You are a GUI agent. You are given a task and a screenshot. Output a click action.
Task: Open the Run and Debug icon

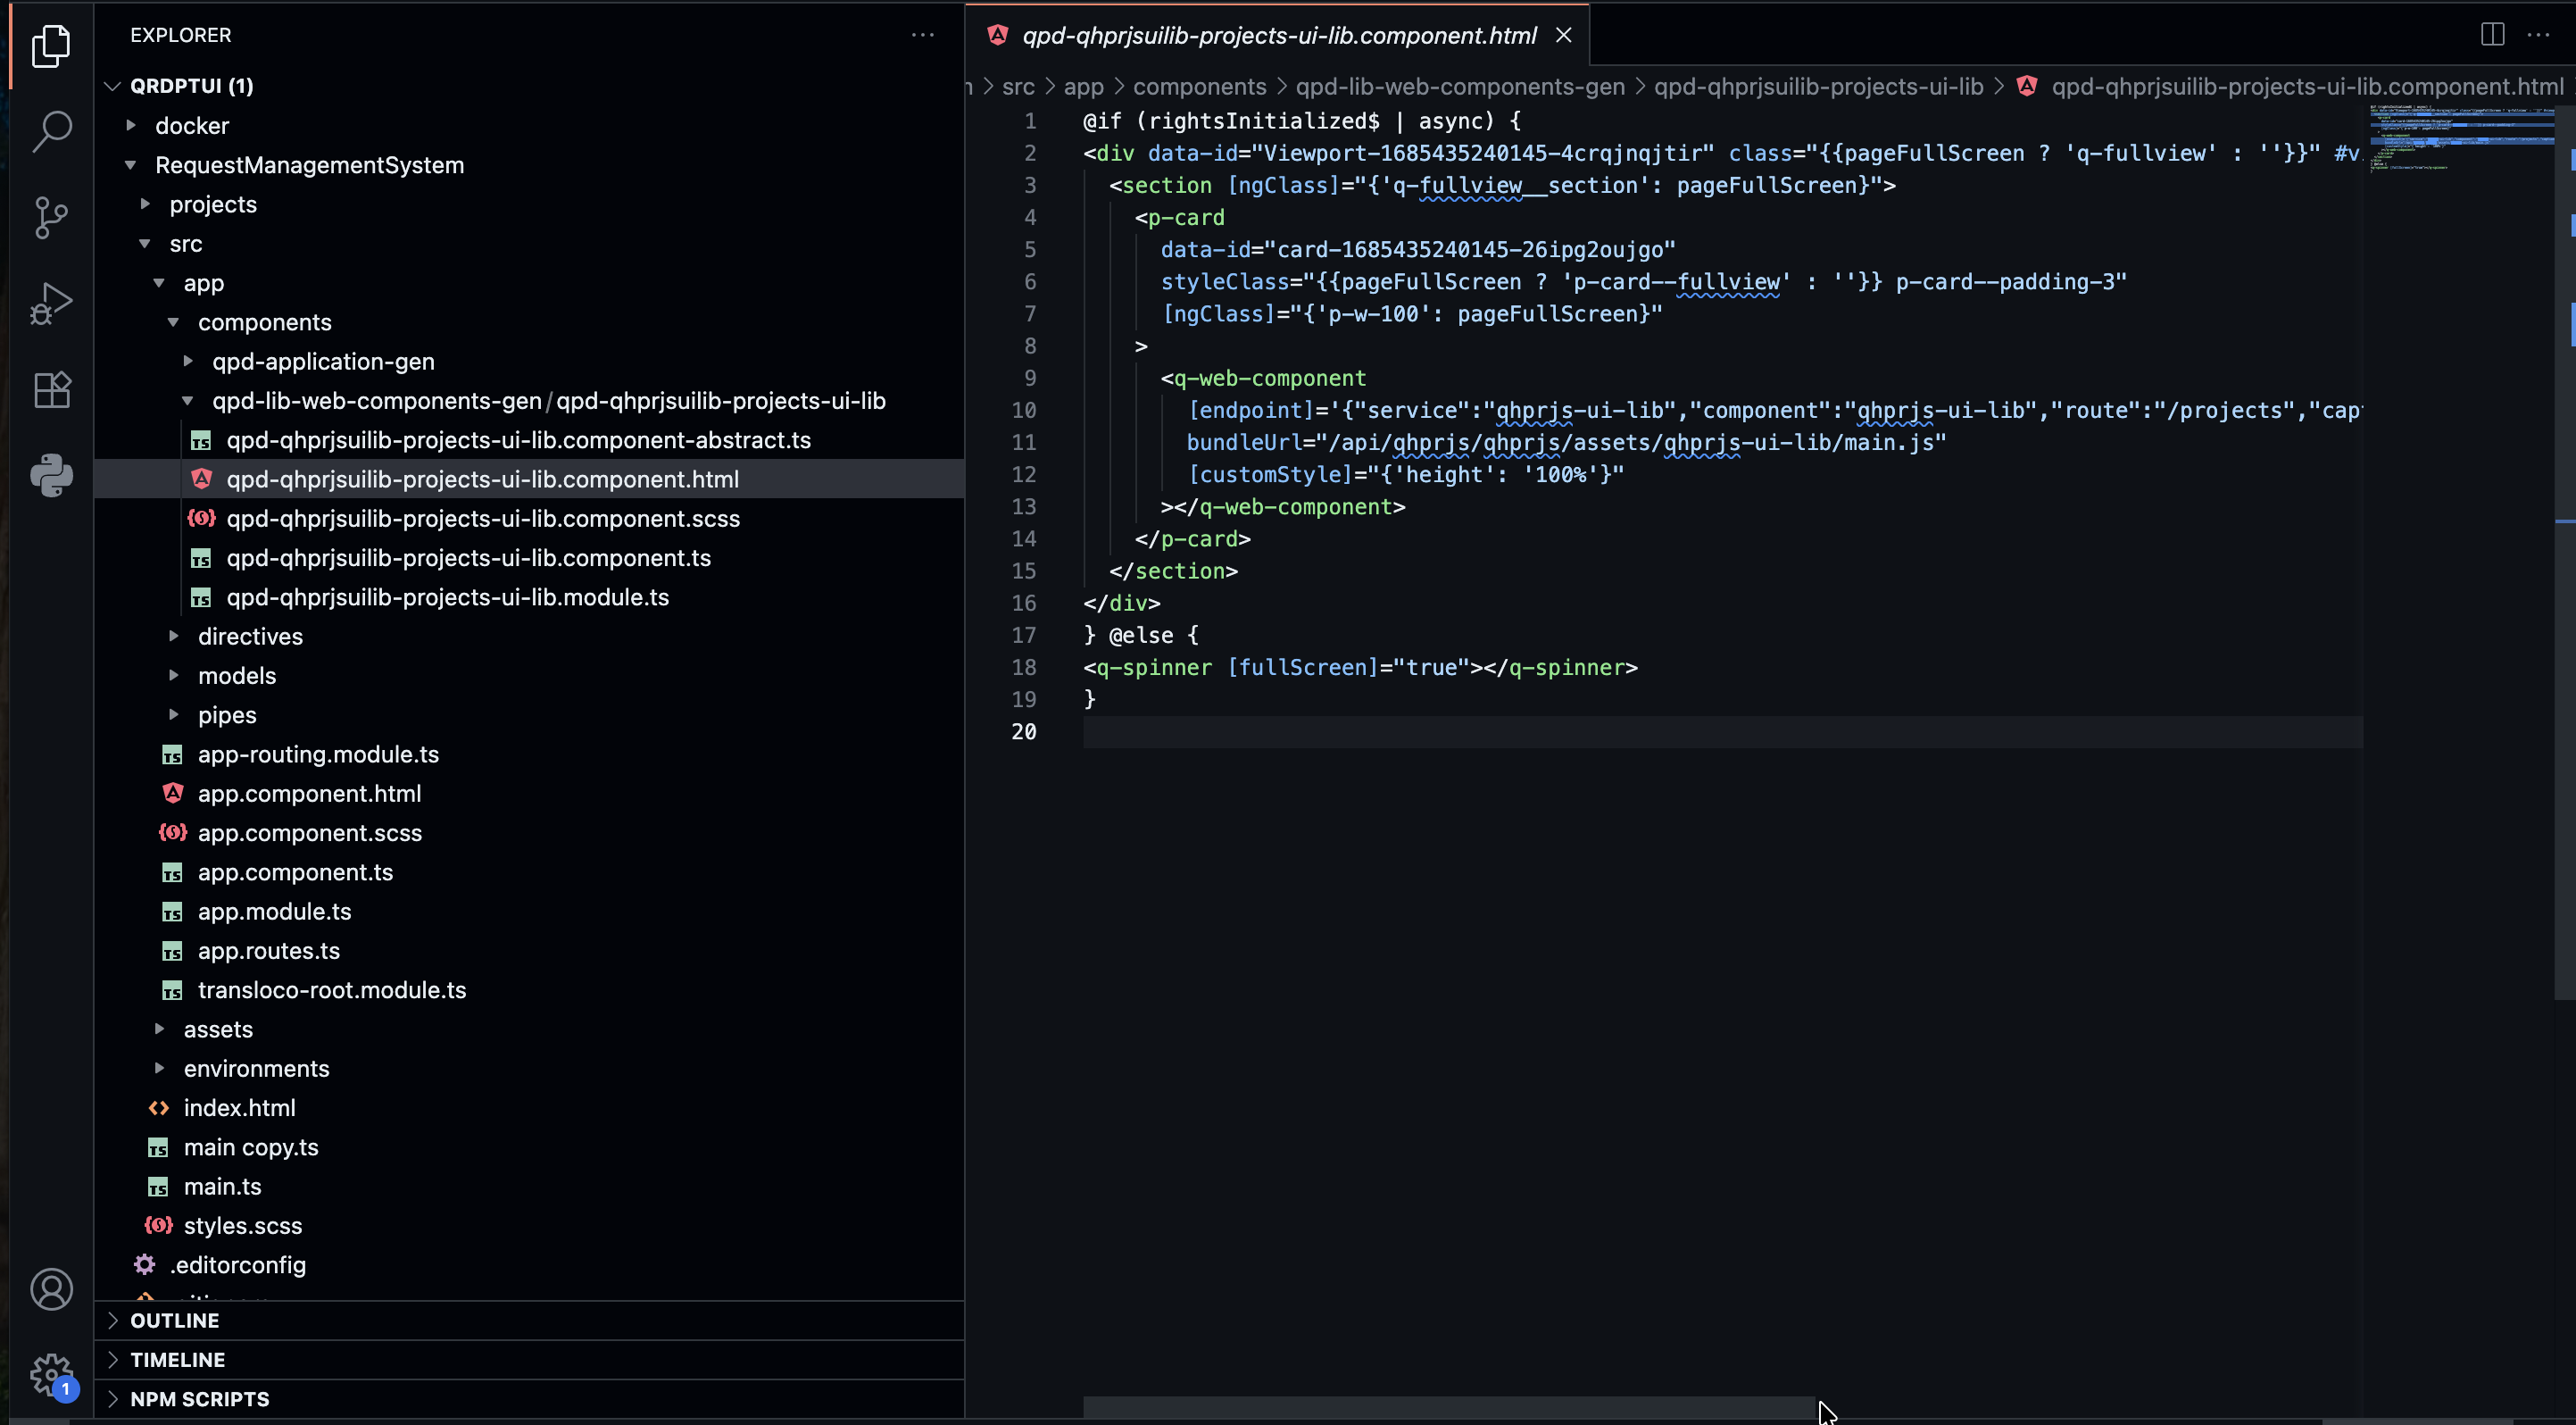(x=51, y=303)
